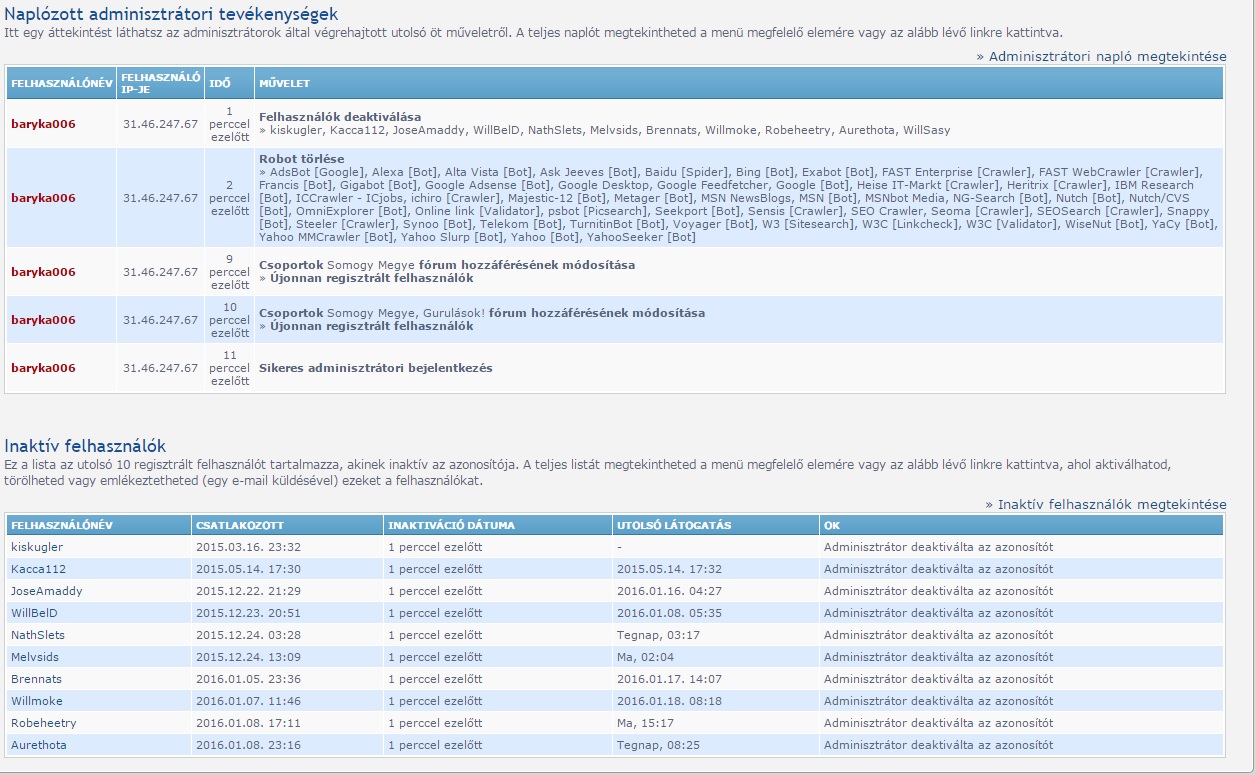The height and width of the screenshot is (775, 1256).
Task: Select Aurethota in the inactive users table
Action: click(39, 745)
